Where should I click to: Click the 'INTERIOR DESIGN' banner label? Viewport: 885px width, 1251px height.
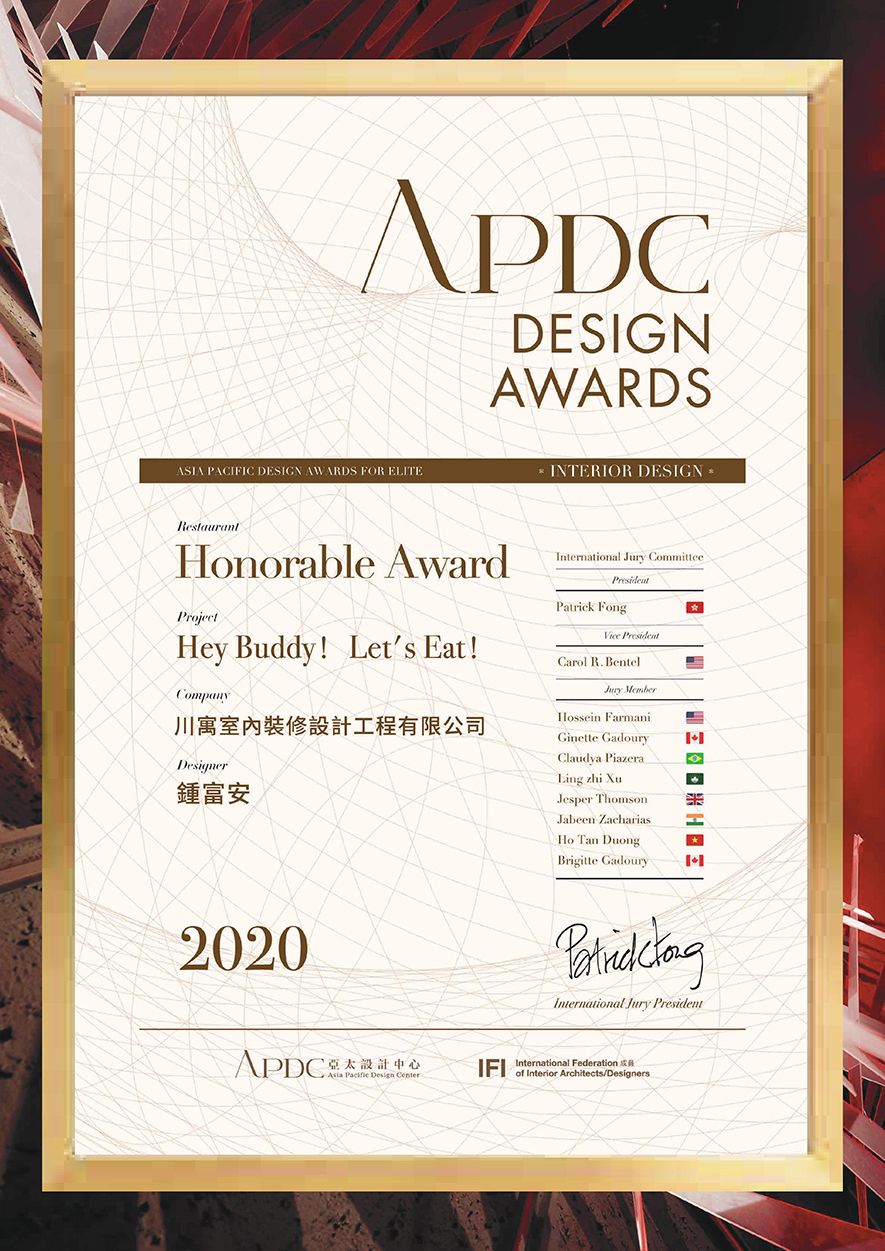click(626, 471)
